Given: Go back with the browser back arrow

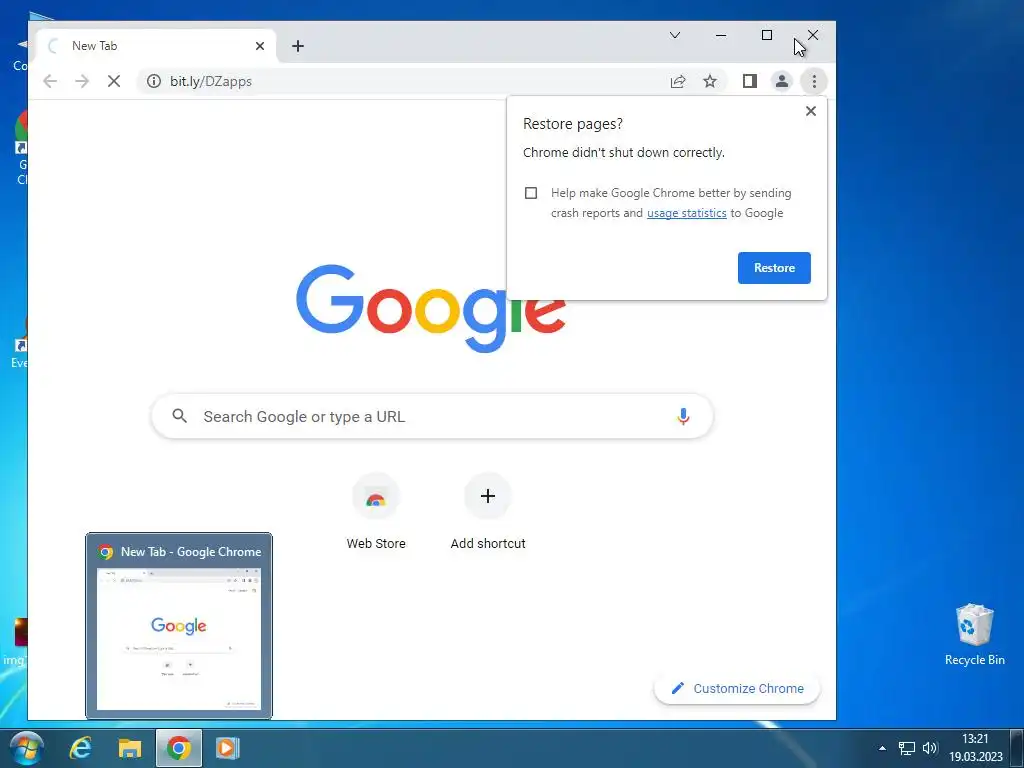Looking at the screenshot, I should 50,81.
